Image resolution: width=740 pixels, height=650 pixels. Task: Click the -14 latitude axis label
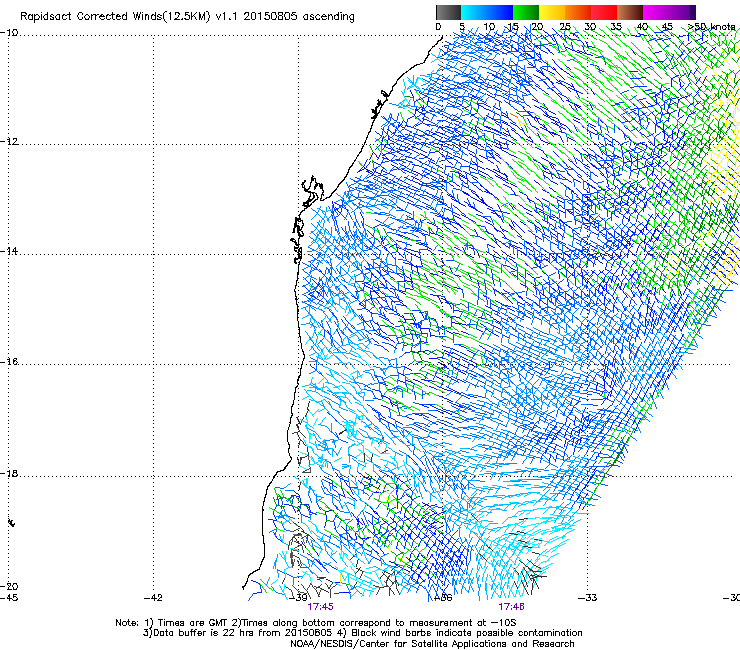[9, 251]
